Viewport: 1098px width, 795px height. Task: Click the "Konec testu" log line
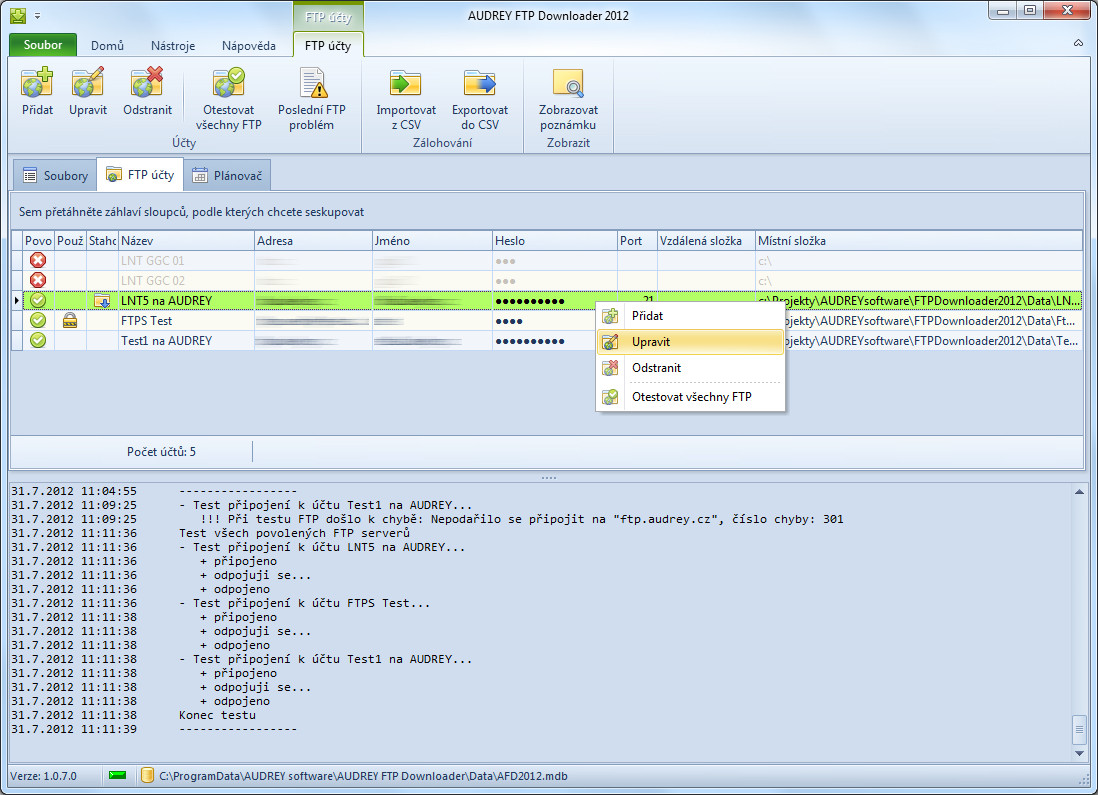(x=217, y=715)
